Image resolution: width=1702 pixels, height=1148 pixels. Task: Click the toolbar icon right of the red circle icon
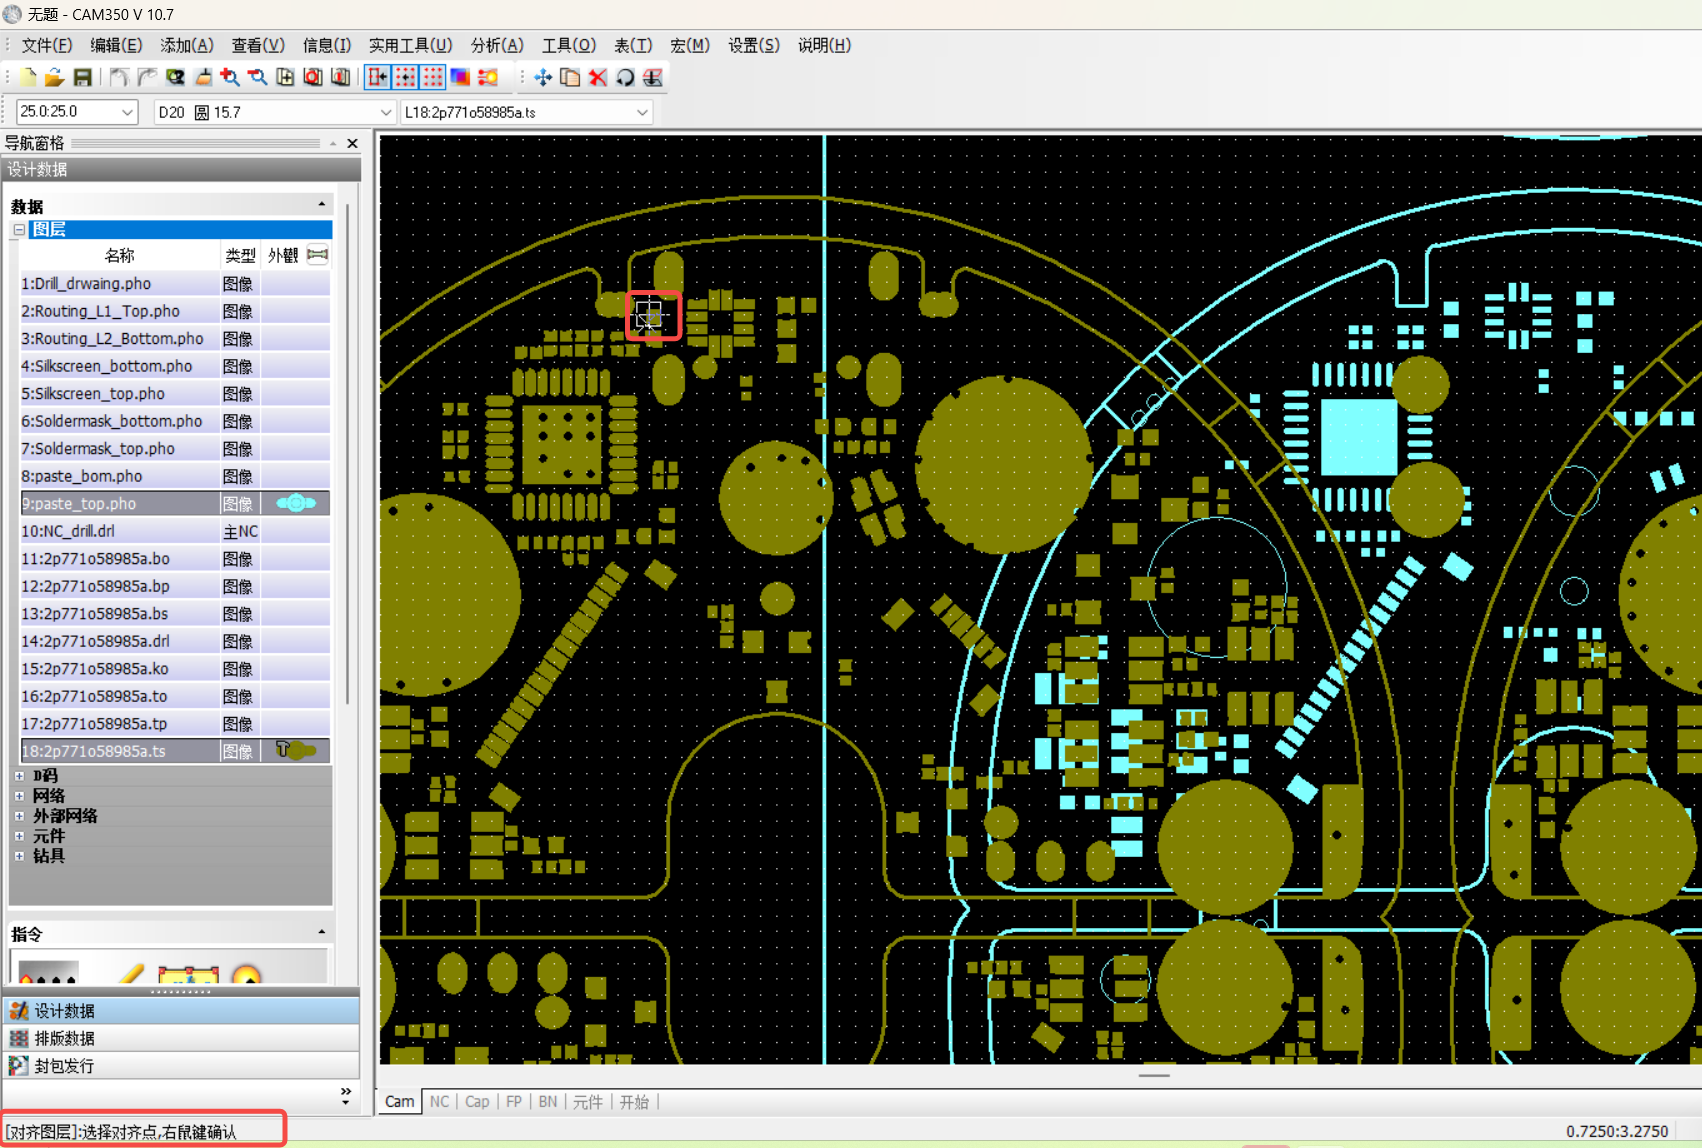coord(340,77)
